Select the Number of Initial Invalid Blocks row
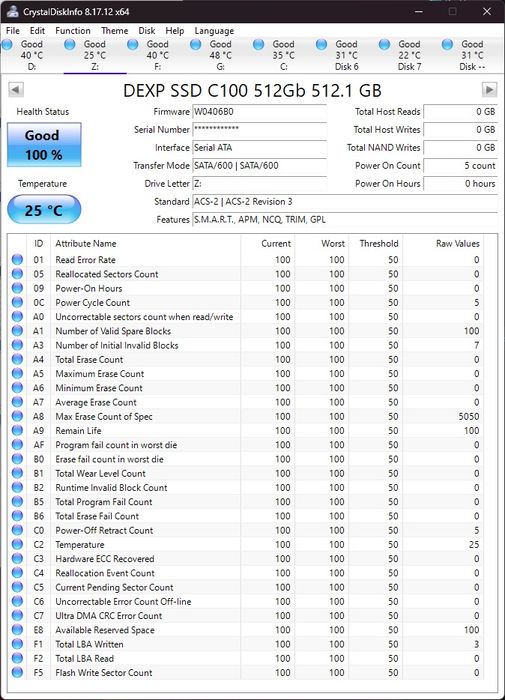Screen dimensions: 505x700 click(246, 345)
